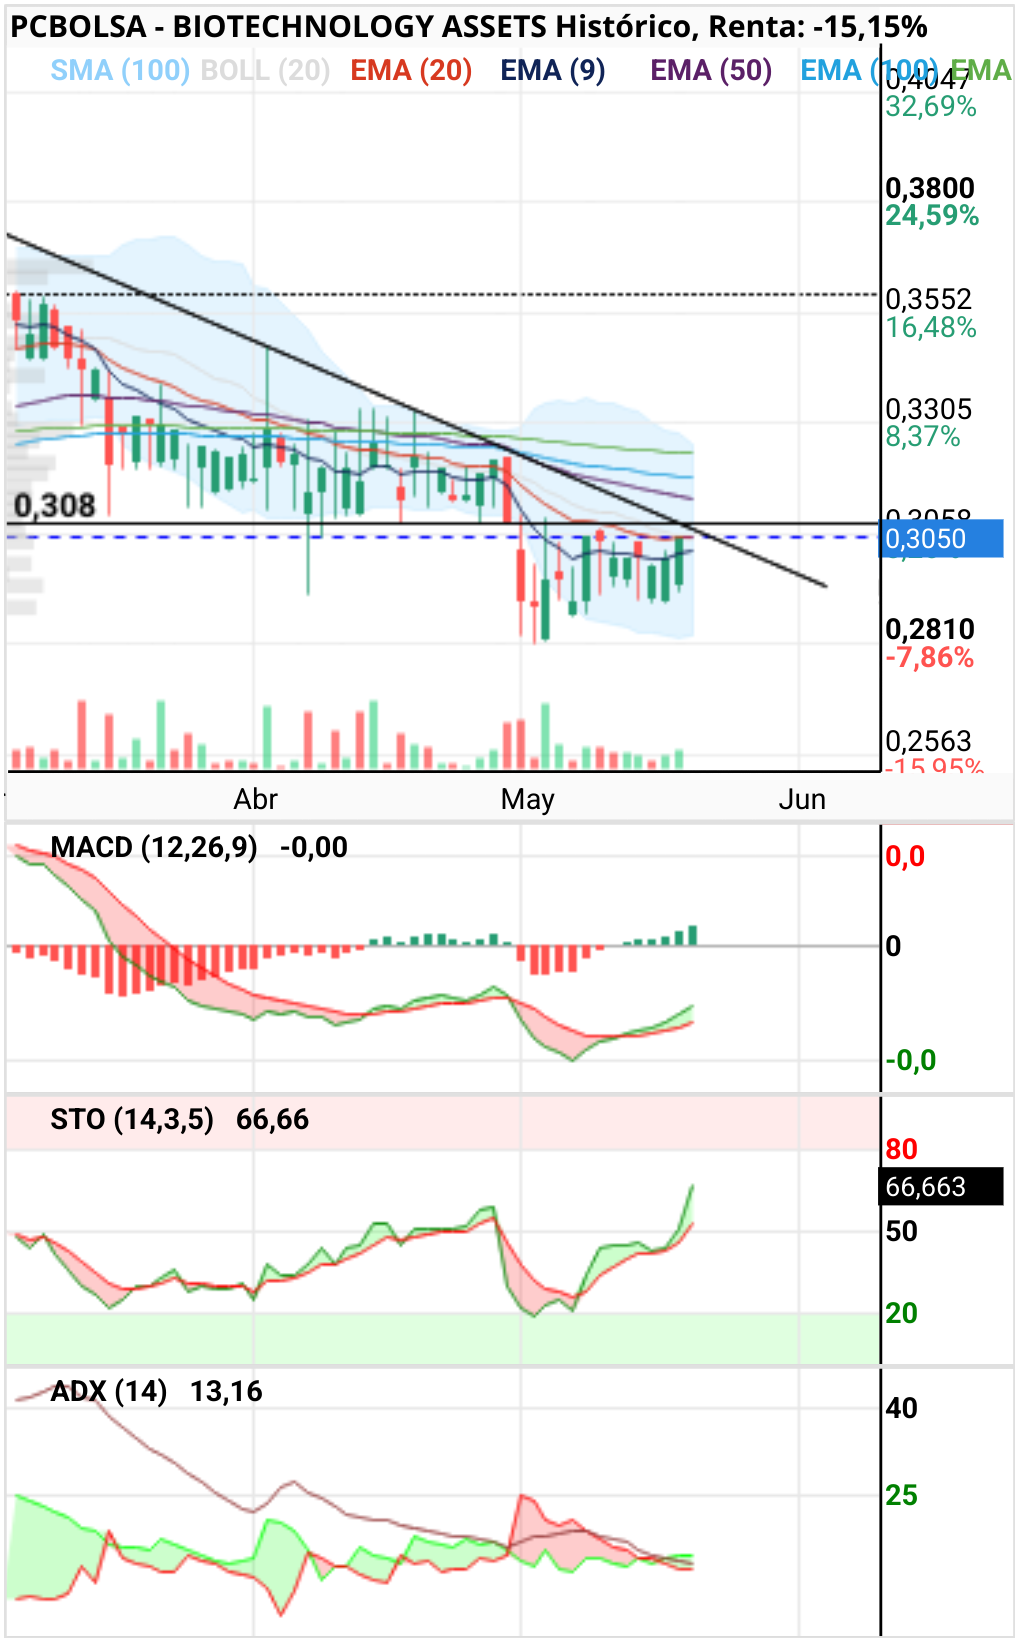Click the 0,2810 price axis label

(x=930, y=629)
